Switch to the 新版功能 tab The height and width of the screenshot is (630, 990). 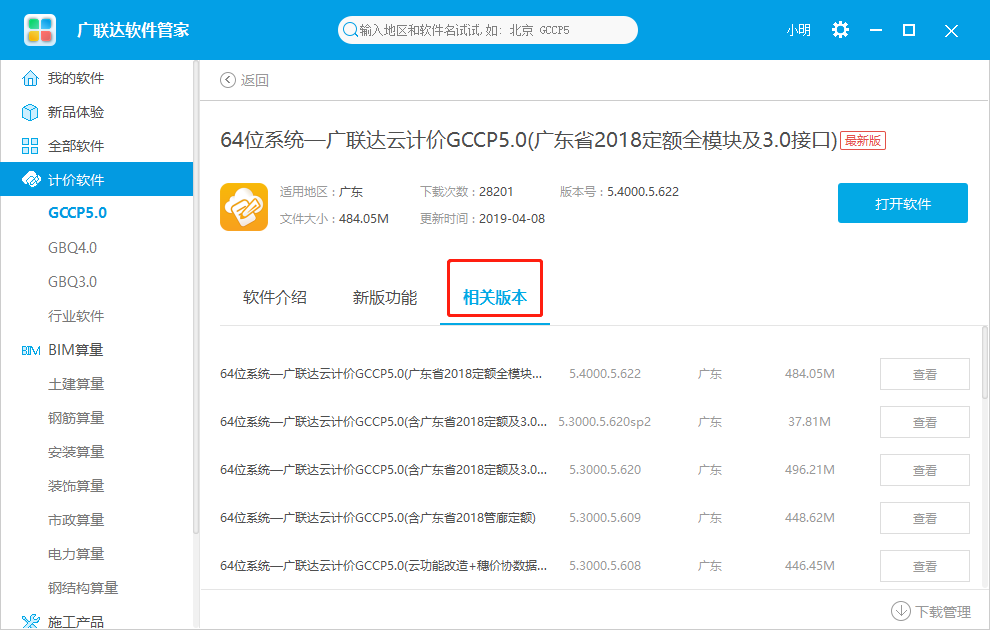385,297
